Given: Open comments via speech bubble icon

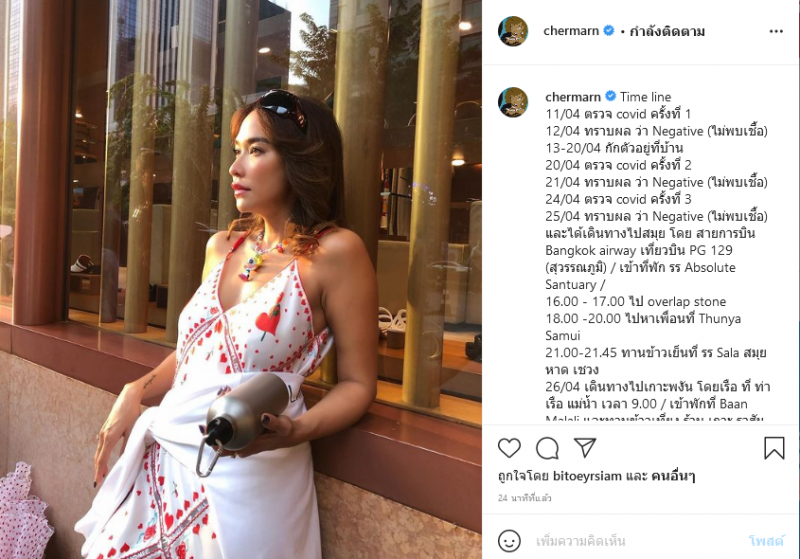Looking at the screenshot, I should [547, 448].
